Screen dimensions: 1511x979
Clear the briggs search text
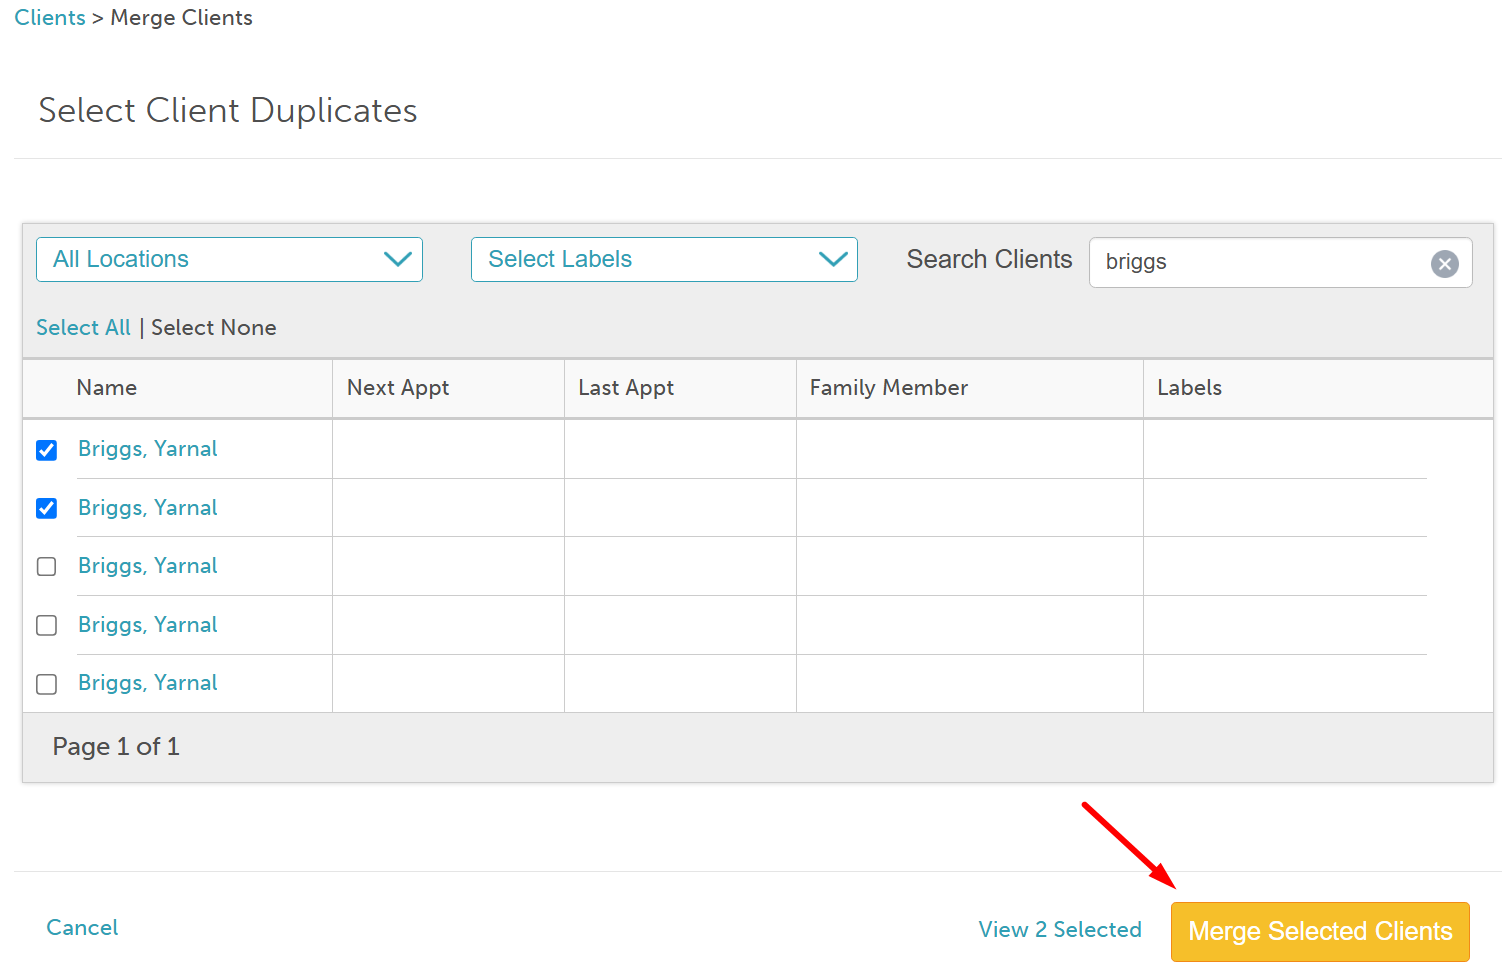(1444, 263)
